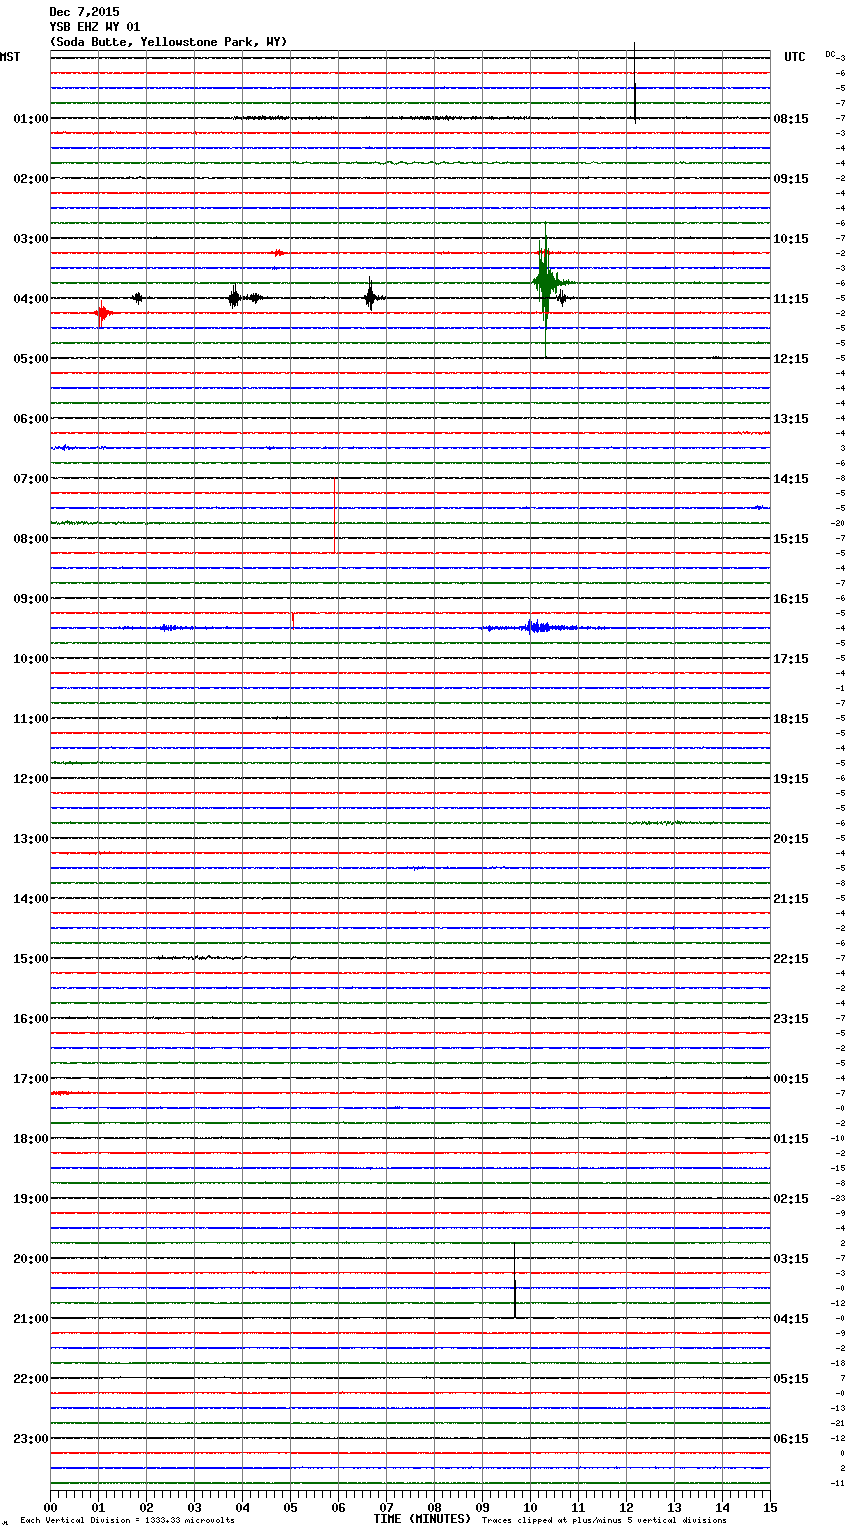
Task: Click the "00" minute tick on the x-axis
Action: click(50, 1507)
